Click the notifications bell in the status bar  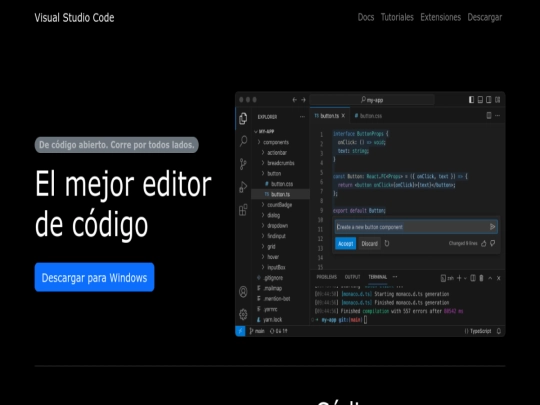pos(499,331)
